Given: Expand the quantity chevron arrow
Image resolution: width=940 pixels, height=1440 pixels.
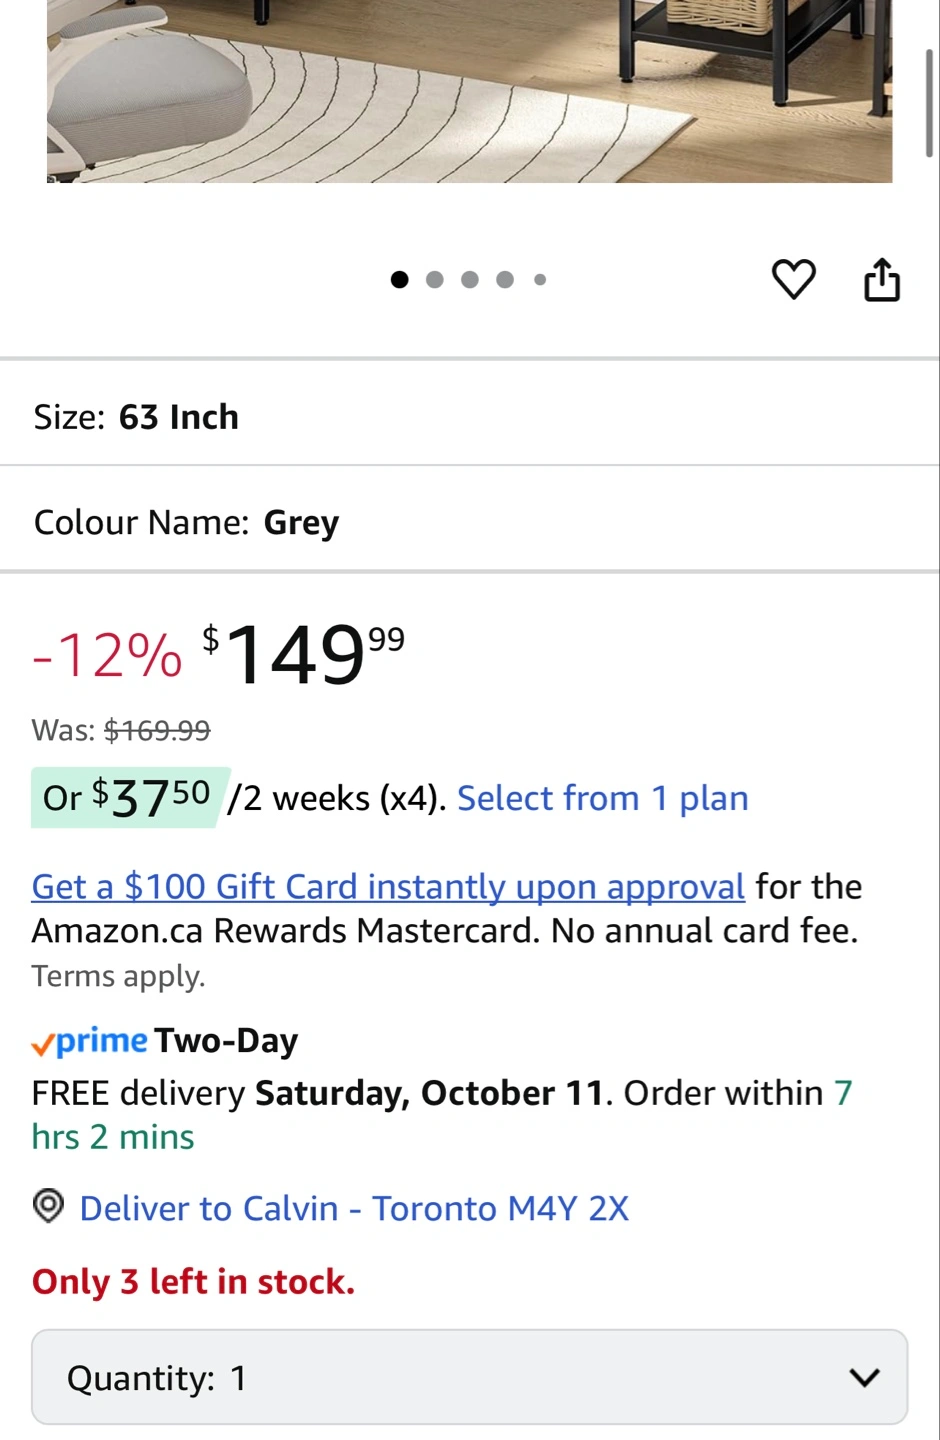Looking at the screenshot, I should coord(864,1377).
